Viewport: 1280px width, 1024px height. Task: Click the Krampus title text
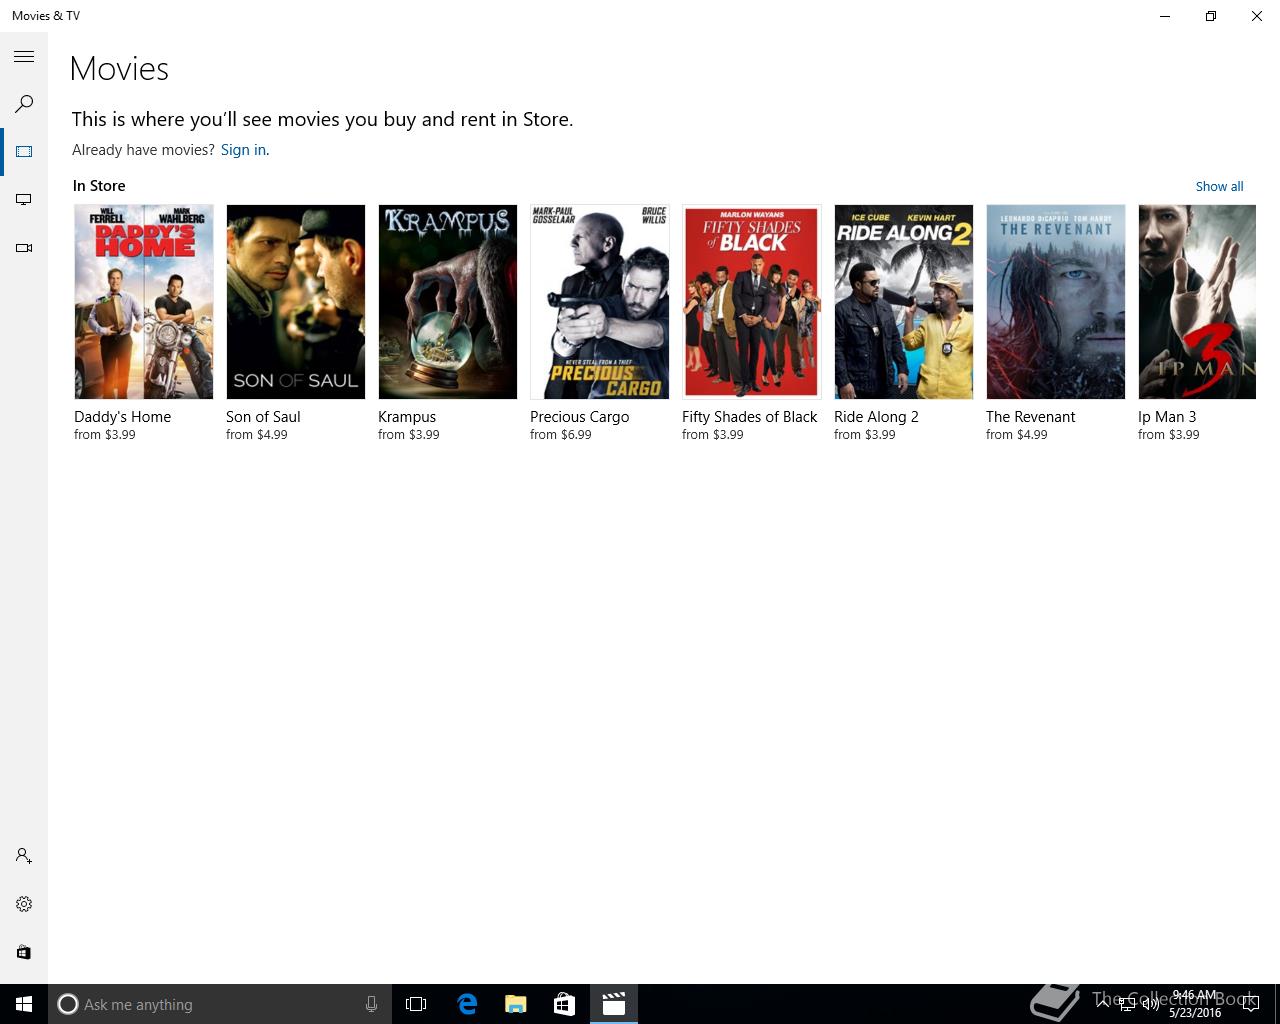[407, 417]
